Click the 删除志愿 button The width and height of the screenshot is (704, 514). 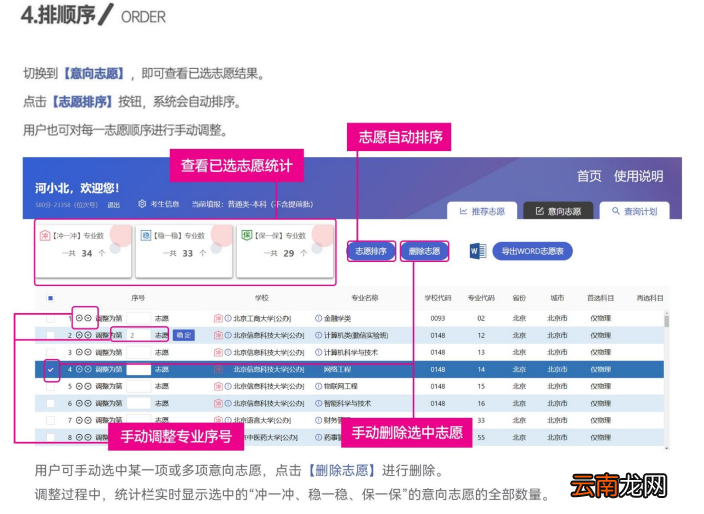tap(424, 251)
